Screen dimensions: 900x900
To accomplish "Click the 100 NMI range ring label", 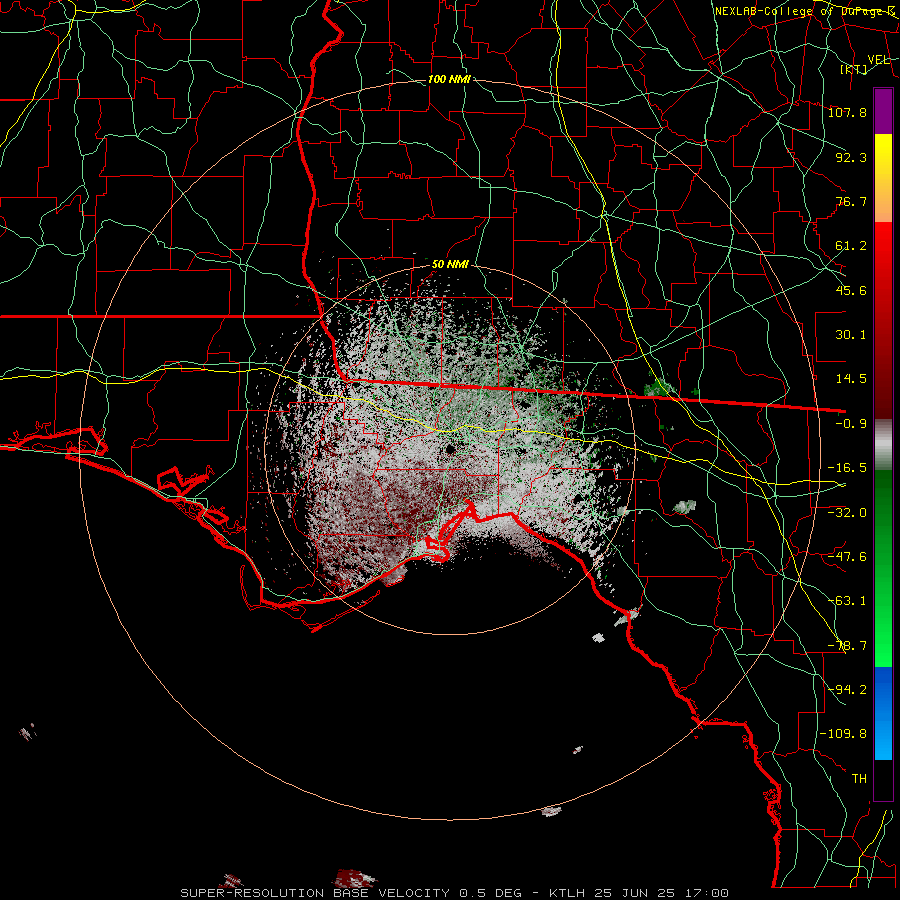I will tap(449, 79).
